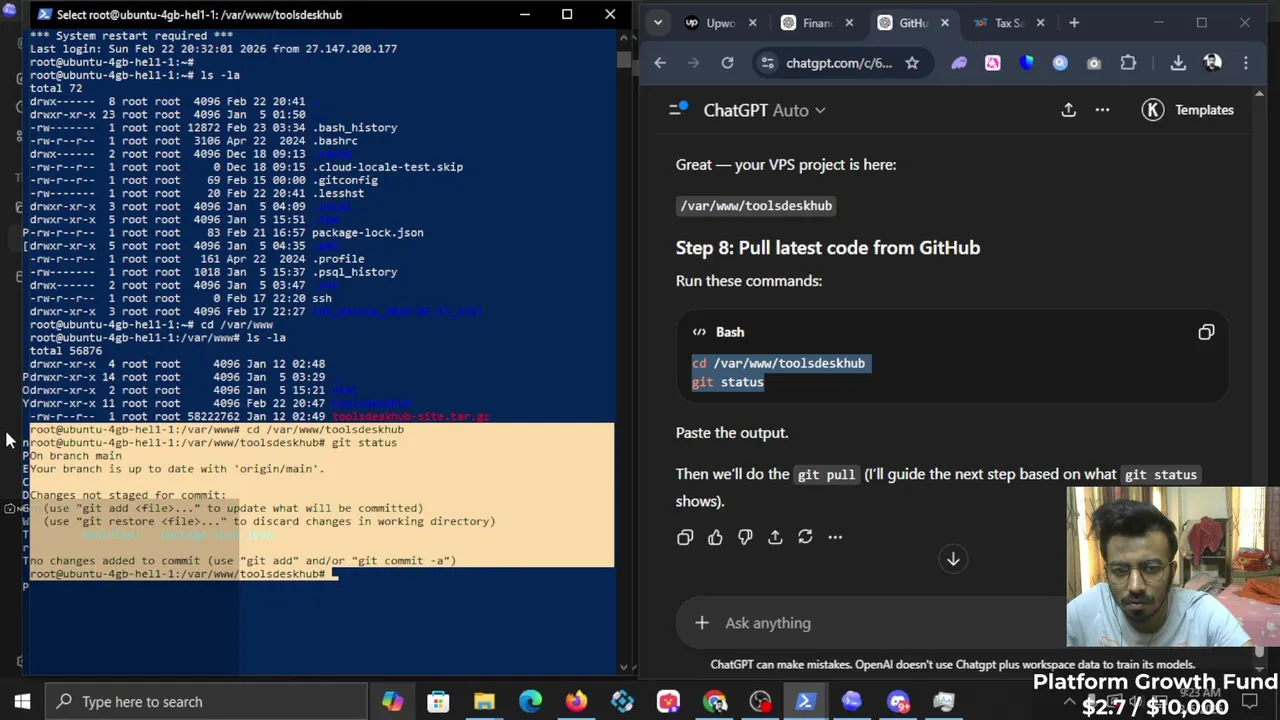Open the pink A extension icon

click(x=992, y=63)
